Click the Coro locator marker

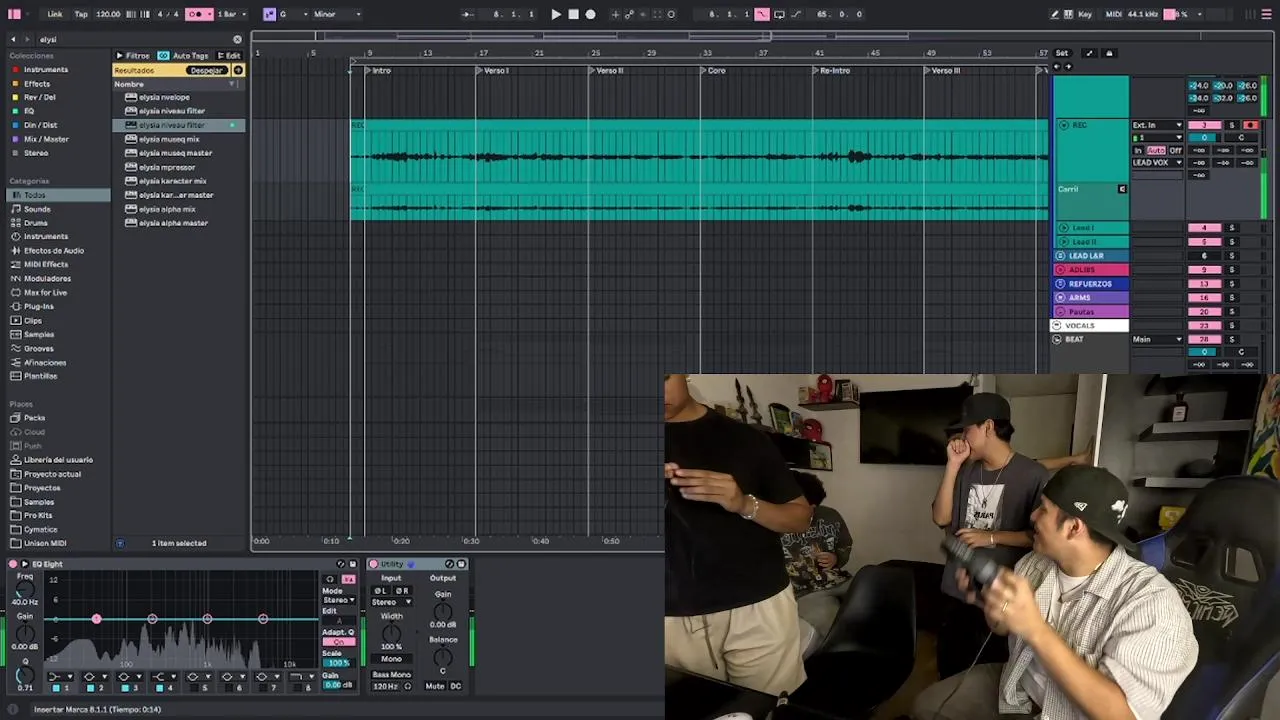pyautogui.click(x=712, y=71)
